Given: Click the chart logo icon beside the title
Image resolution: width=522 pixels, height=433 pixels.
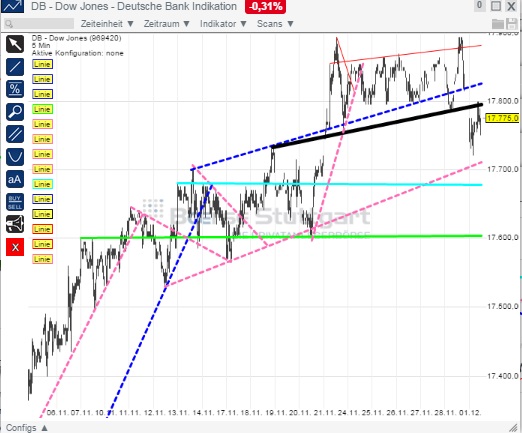Looking at the screenshot, I should (x=13, y=6).
